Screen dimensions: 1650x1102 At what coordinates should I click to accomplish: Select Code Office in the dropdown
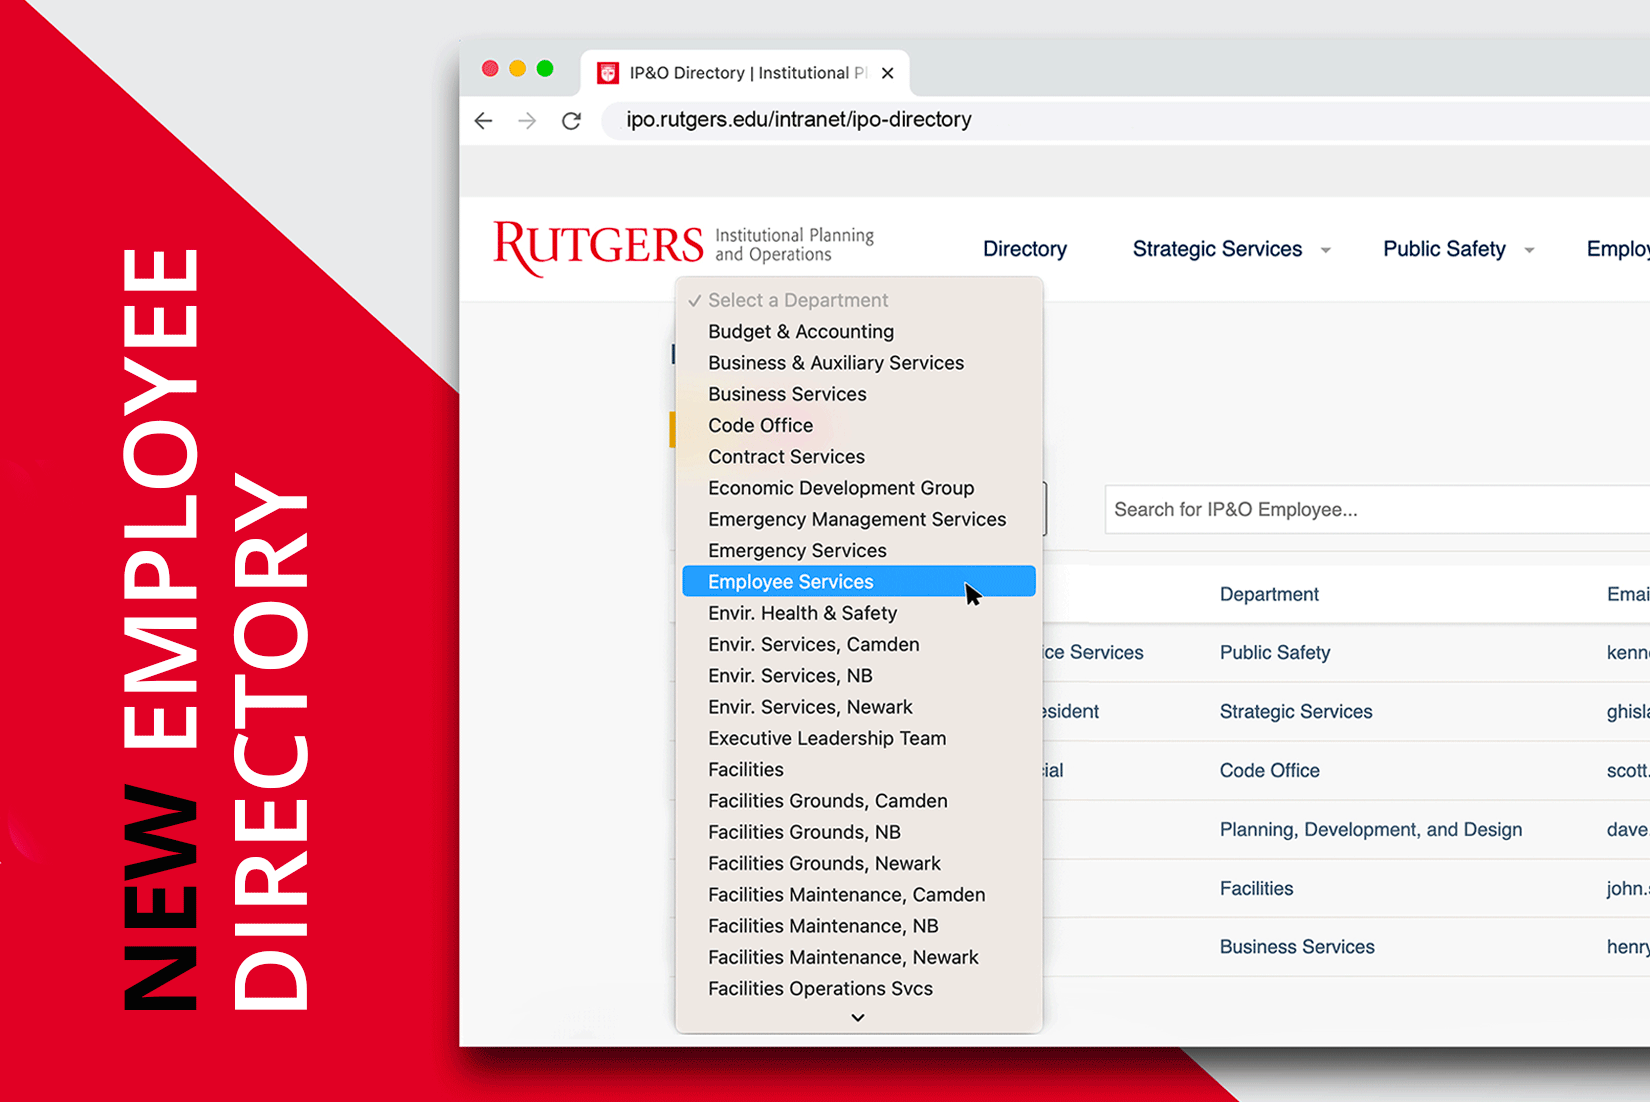[760, 426]
